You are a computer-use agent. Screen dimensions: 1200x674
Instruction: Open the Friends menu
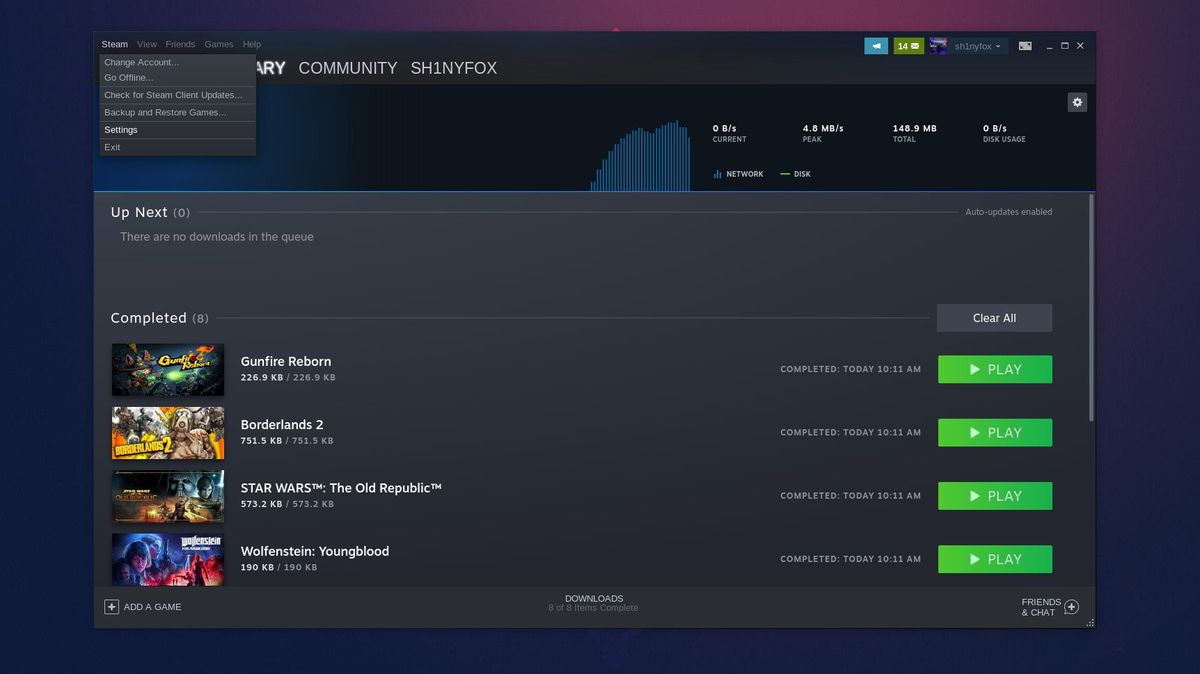coord(180,44)
